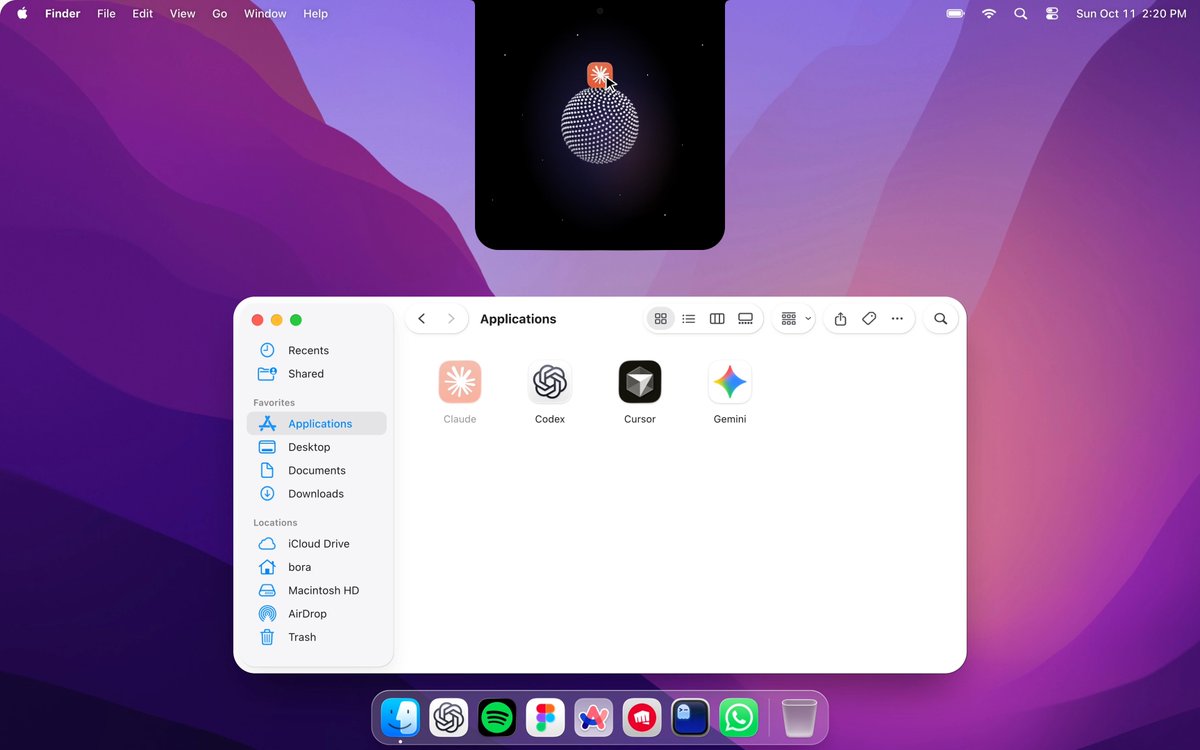Open the Edit Tags toolbar menu
Image resolution: width=1200 pixels, height=750 pixels.
click(869, 319)
